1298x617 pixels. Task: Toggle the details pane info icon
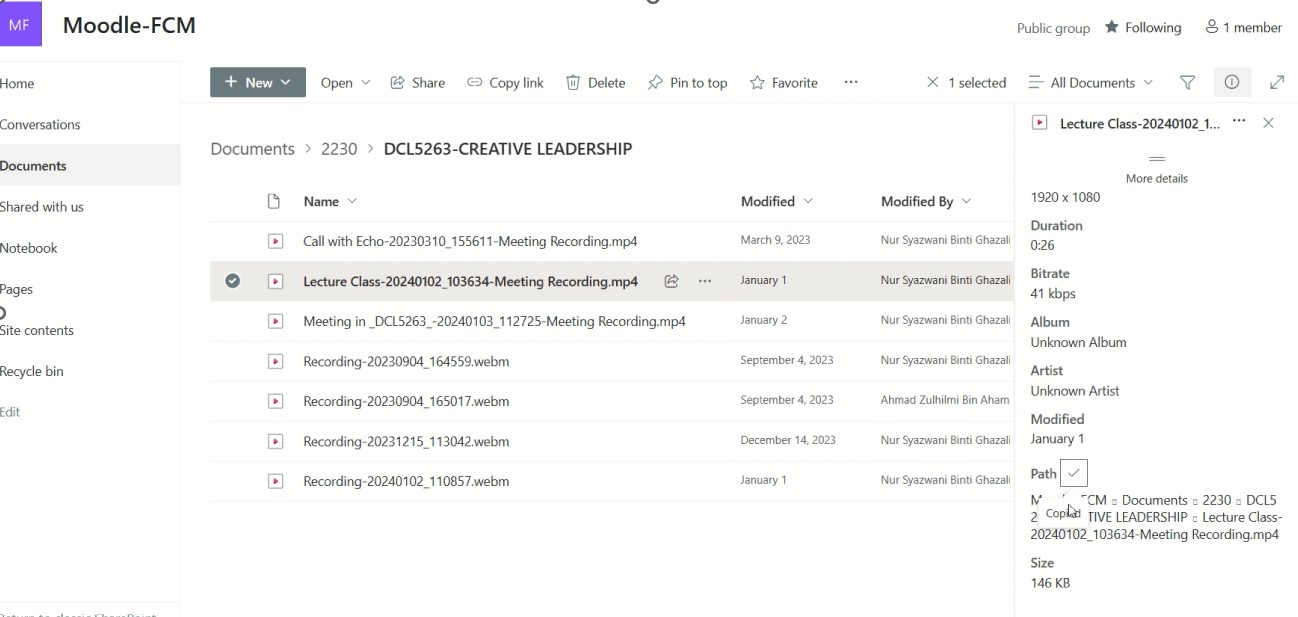[1231, 83]
